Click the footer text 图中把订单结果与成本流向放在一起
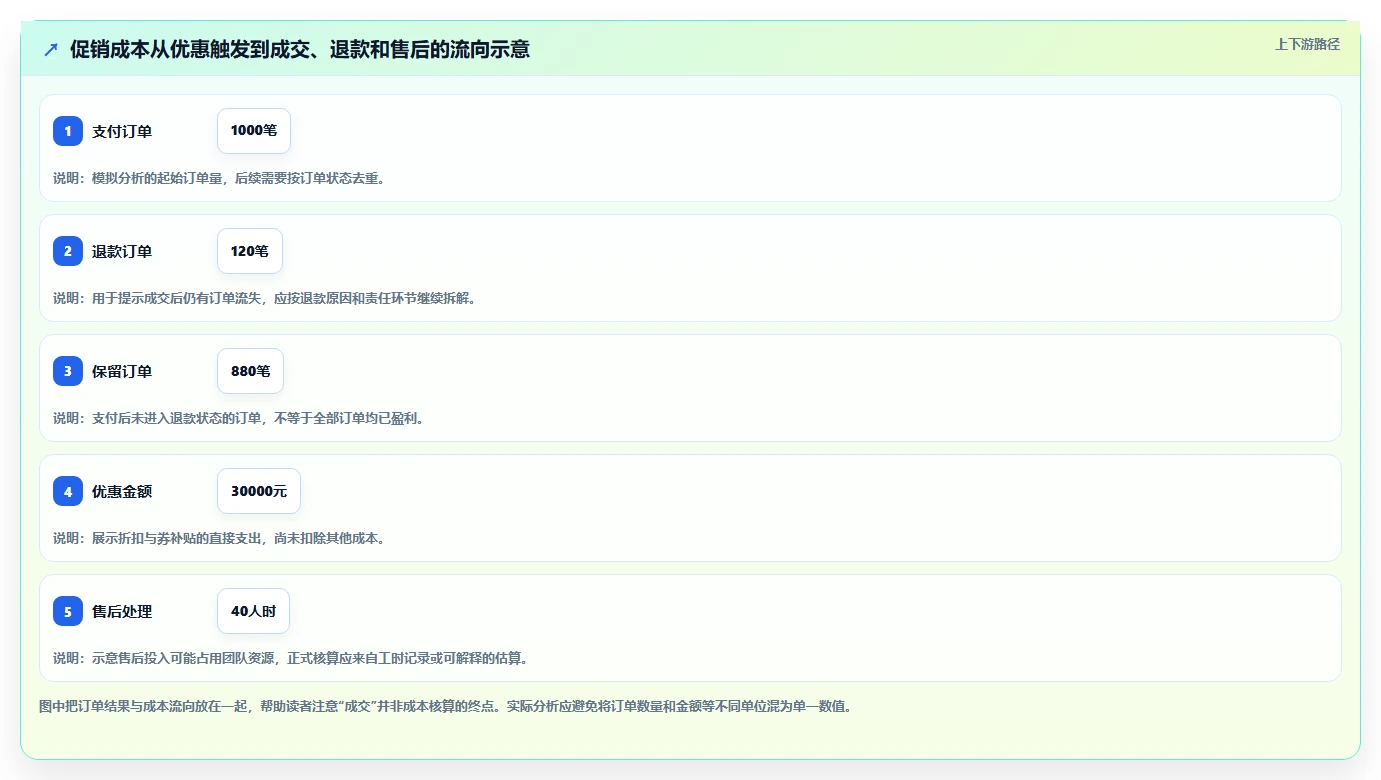Screen dimensions: 1381x780 [x=445, y=706]
